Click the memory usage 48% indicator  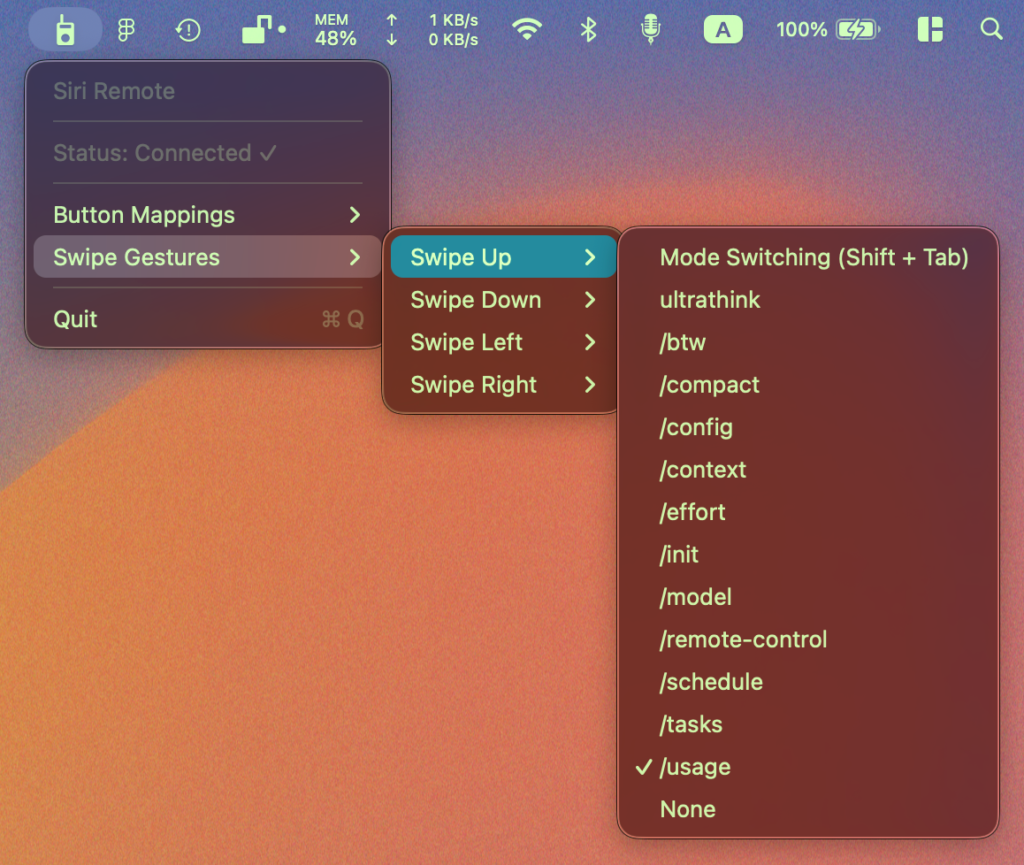[x=335, y=30]
